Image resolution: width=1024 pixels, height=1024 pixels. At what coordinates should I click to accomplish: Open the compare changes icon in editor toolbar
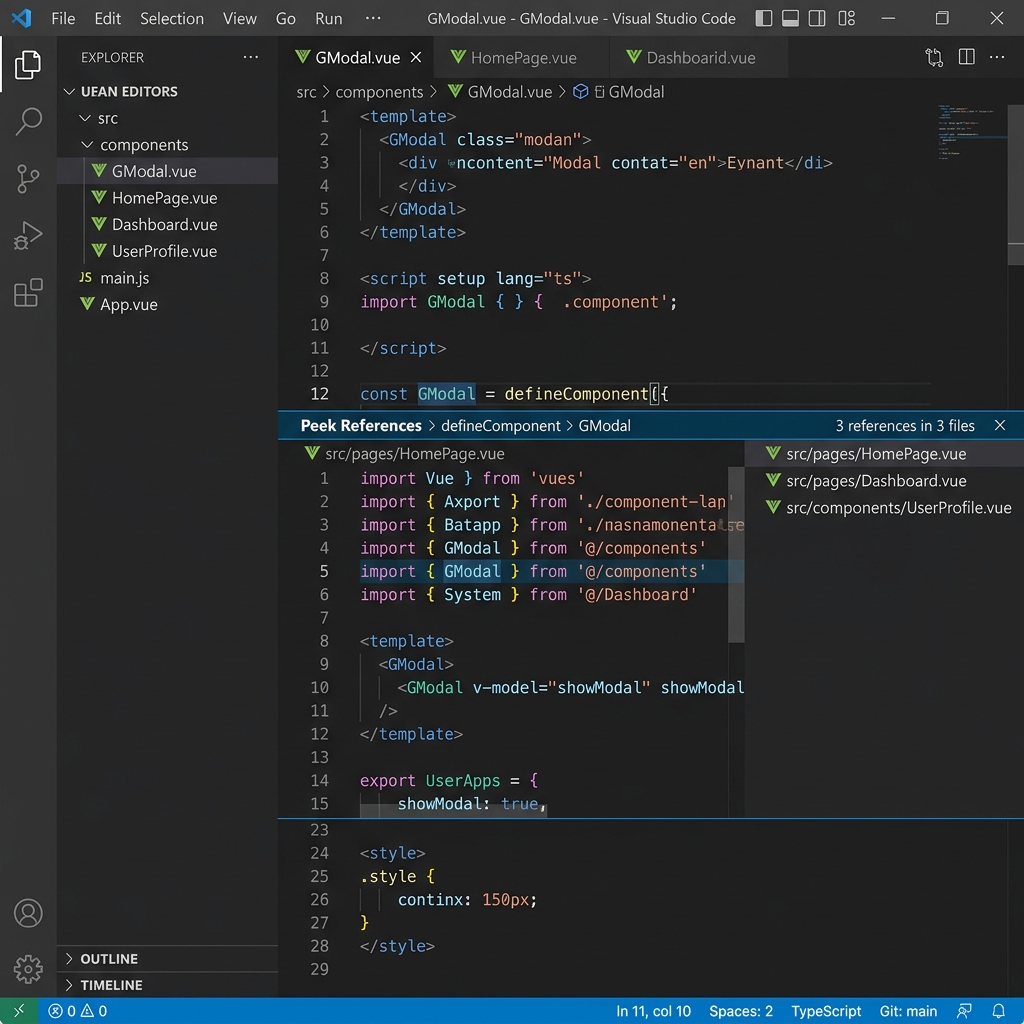coord(934,57)
